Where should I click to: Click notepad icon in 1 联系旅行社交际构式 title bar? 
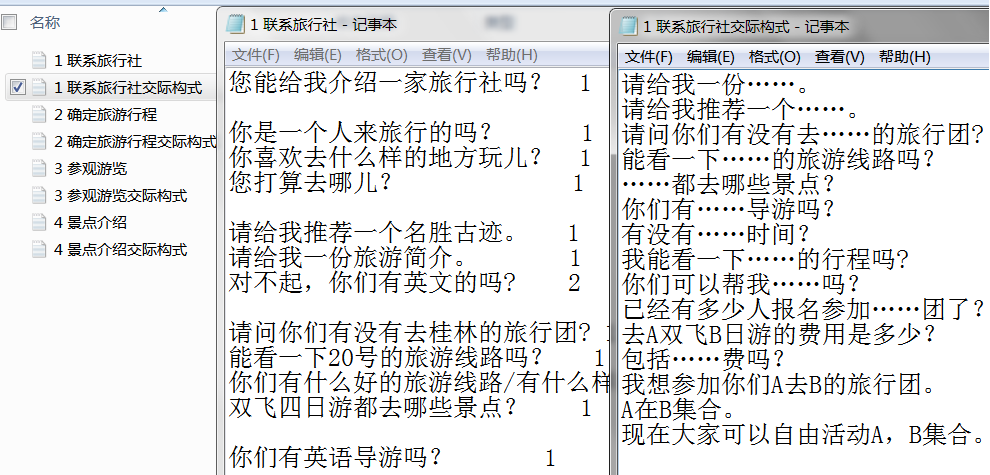[629, 26]
